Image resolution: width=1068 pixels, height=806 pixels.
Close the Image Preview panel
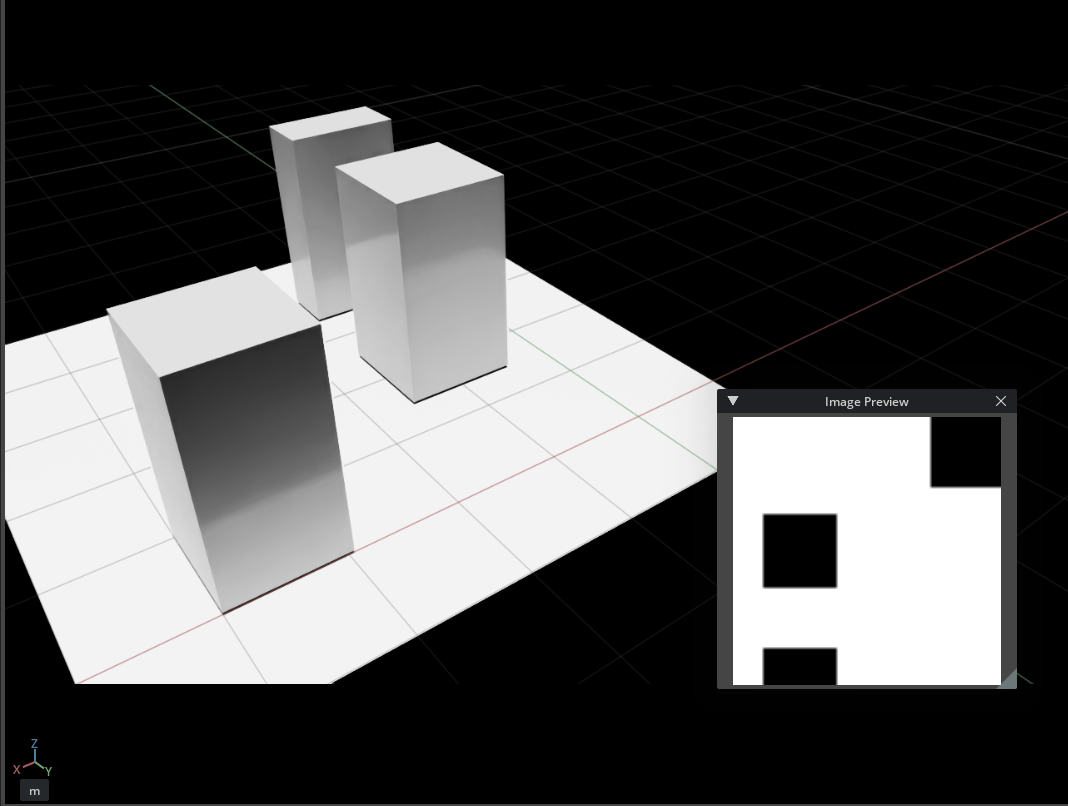click(1000, 401)
